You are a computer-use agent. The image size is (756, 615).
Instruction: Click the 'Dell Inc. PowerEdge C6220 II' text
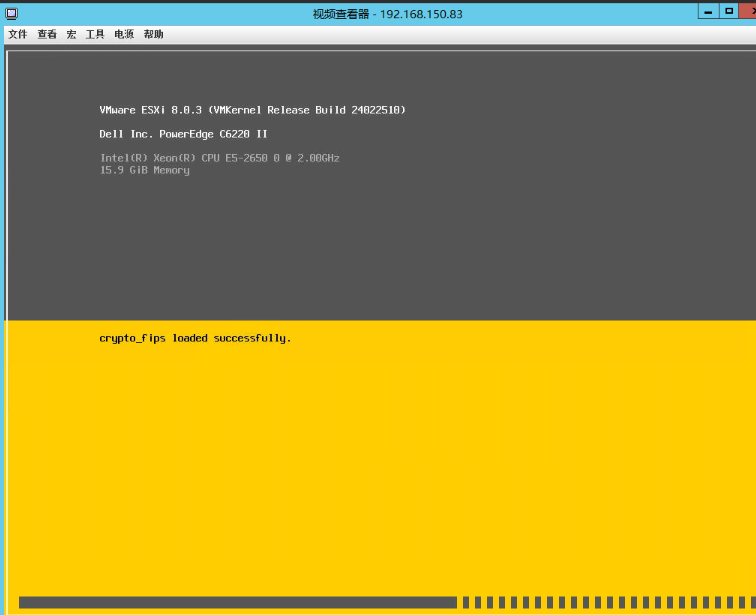(x=183, y=134)
